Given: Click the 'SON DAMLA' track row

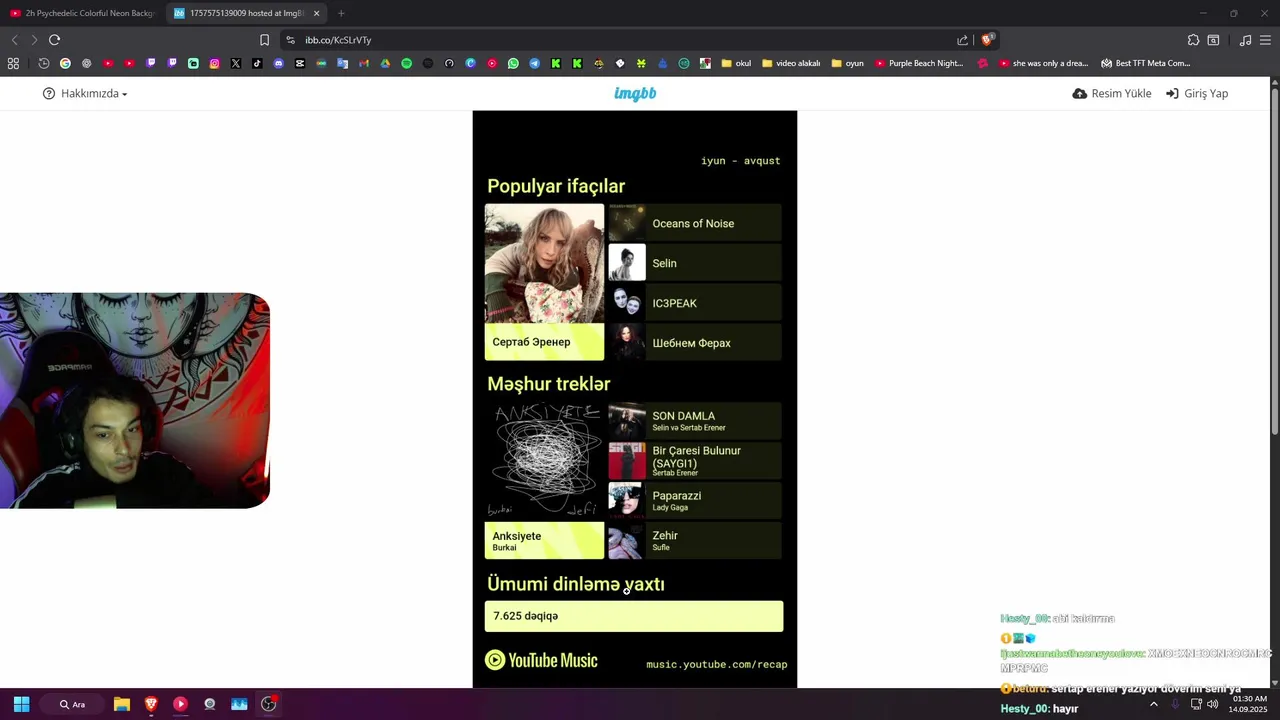Looking at the screenshot, I should pos(694,421).
